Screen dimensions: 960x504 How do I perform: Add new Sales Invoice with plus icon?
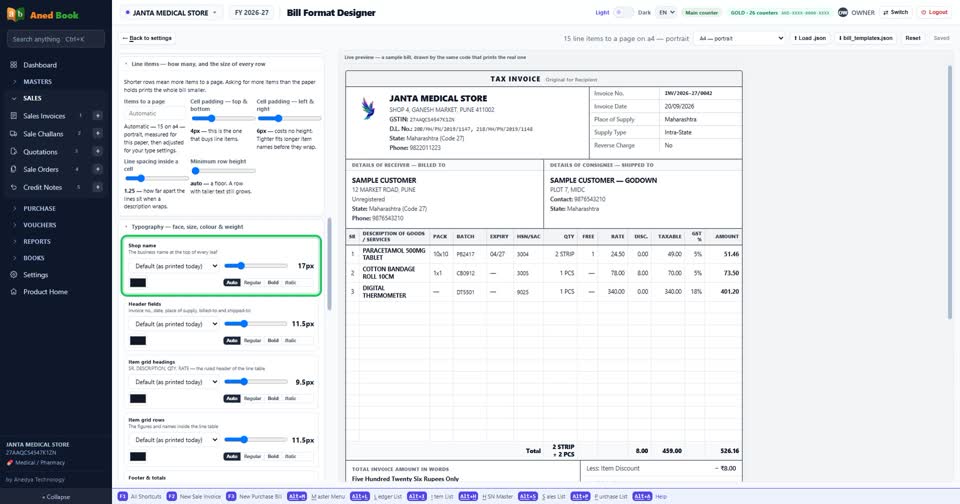tap(97, 116)
